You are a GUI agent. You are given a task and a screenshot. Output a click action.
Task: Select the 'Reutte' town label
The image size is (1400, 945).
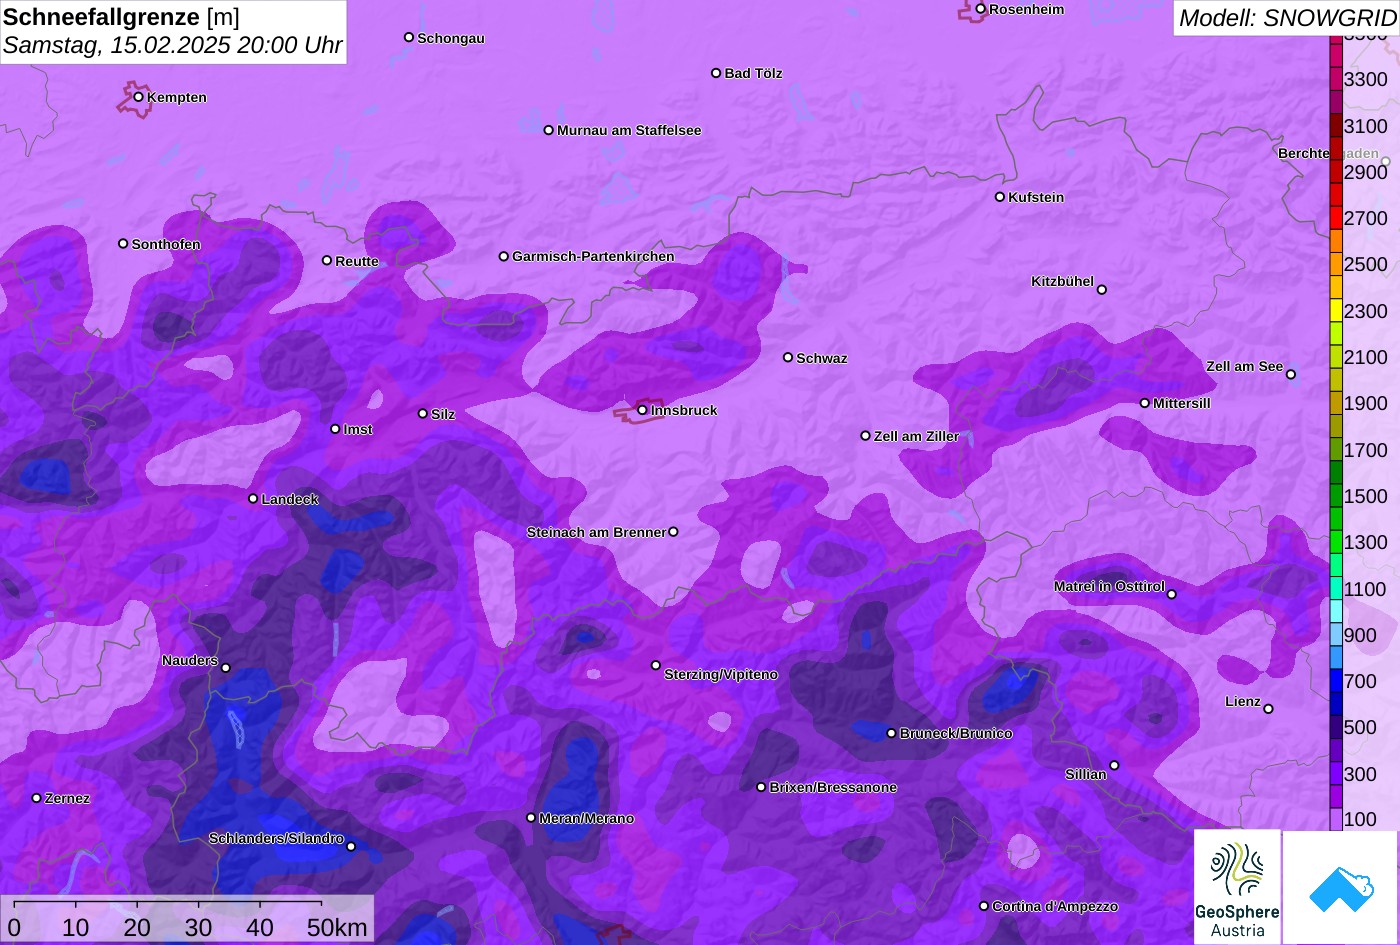coord(357,261)
